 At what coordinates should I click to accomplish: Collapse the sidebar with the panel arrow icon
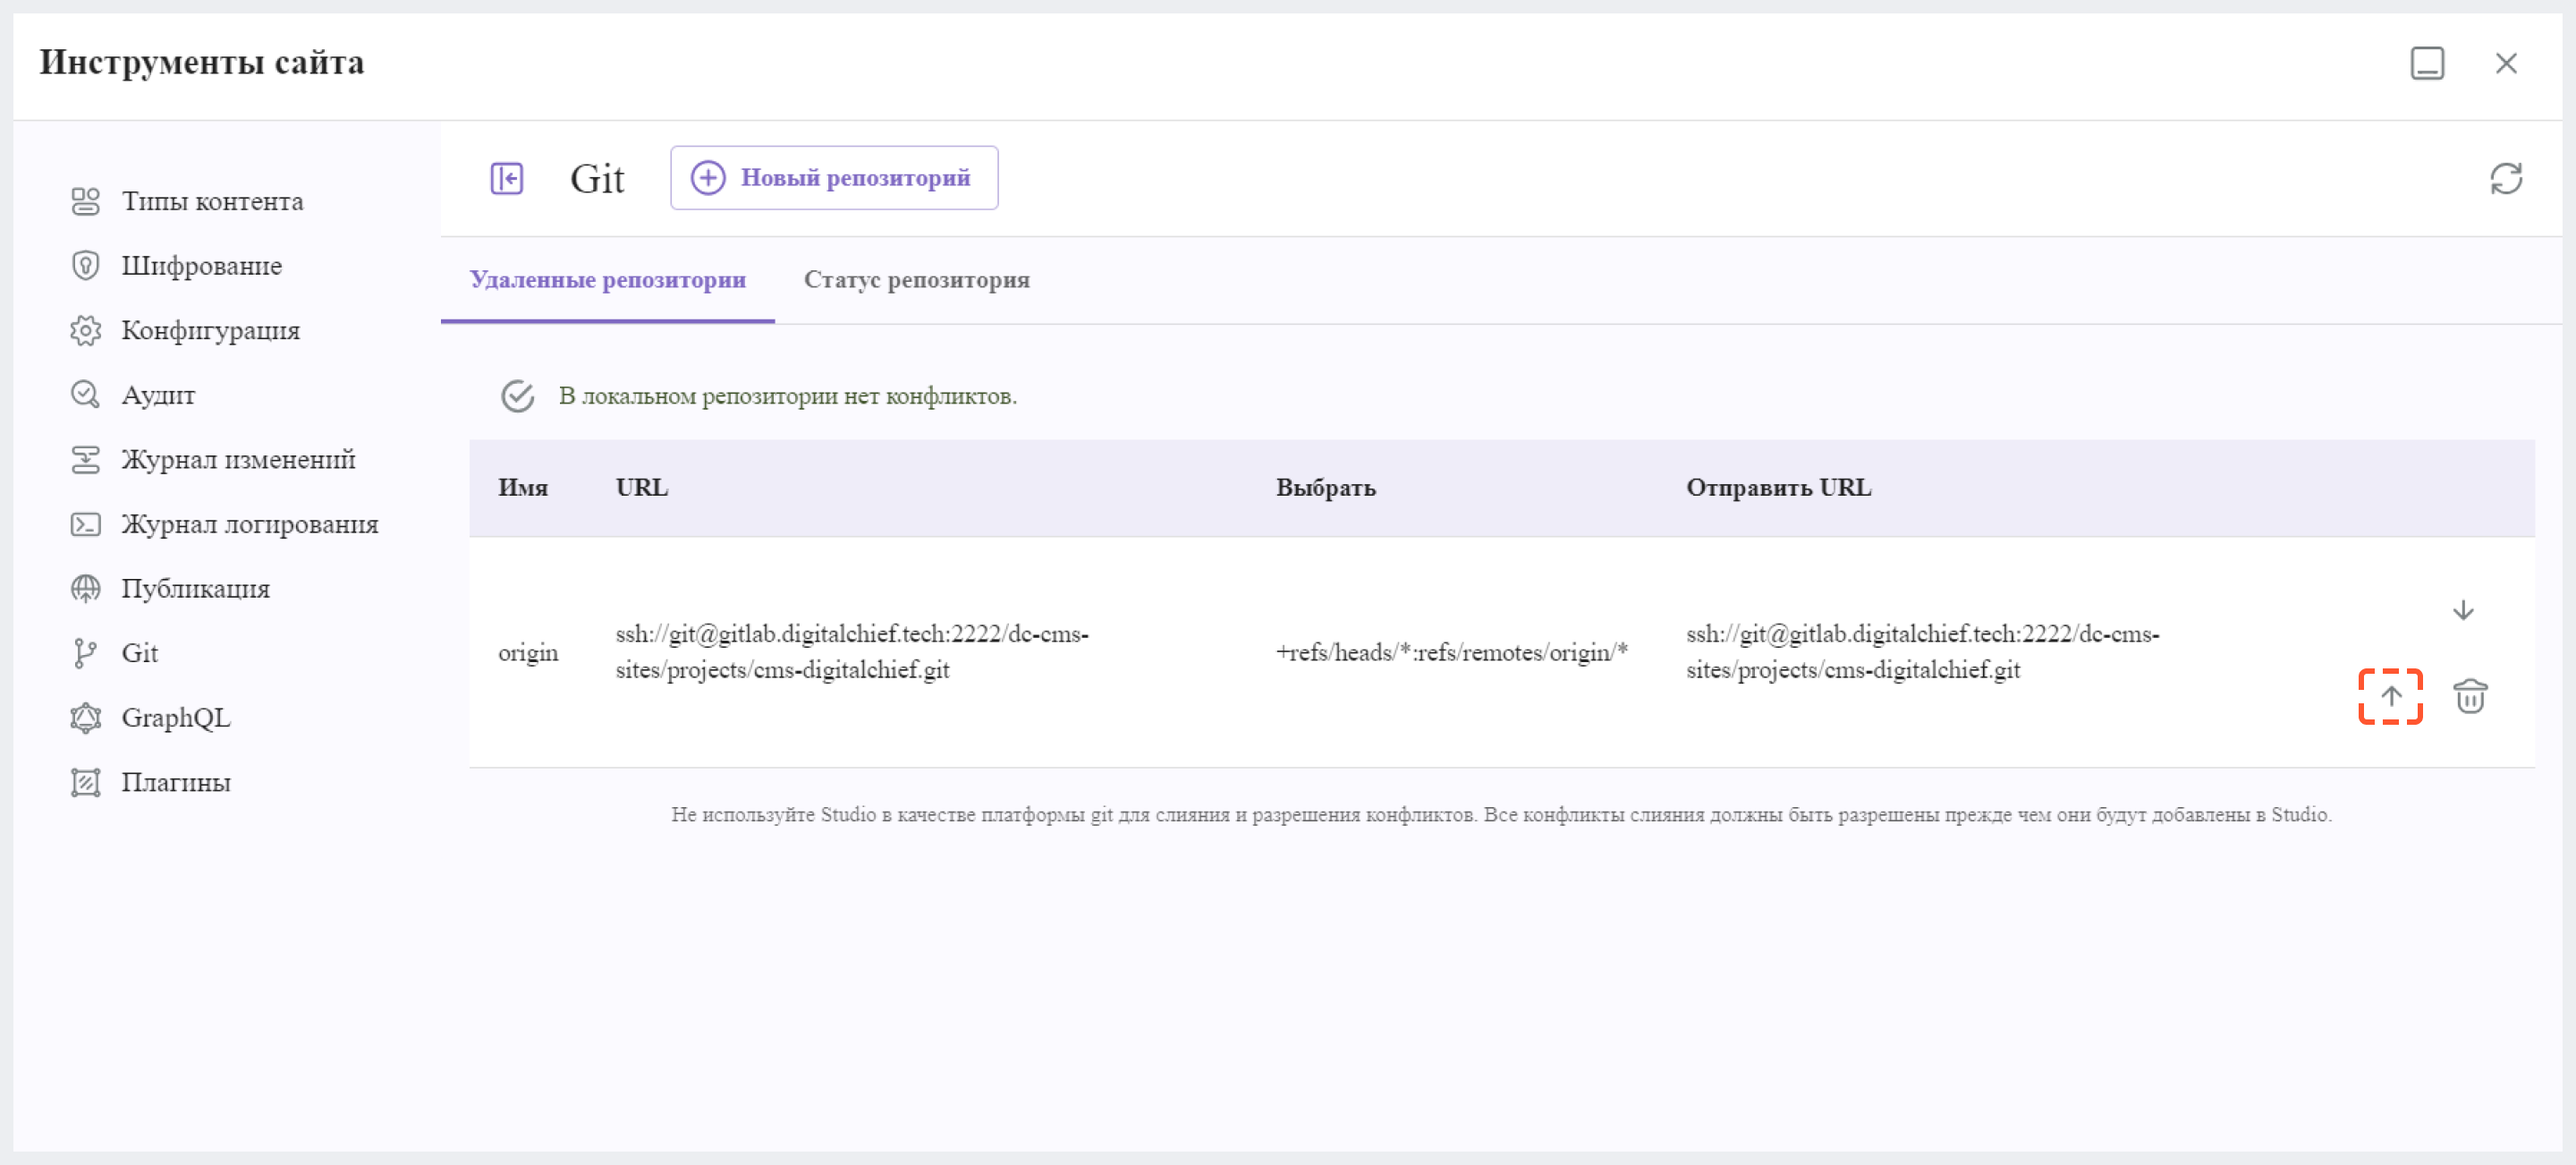pyautogui.click(x=506, y=178)
